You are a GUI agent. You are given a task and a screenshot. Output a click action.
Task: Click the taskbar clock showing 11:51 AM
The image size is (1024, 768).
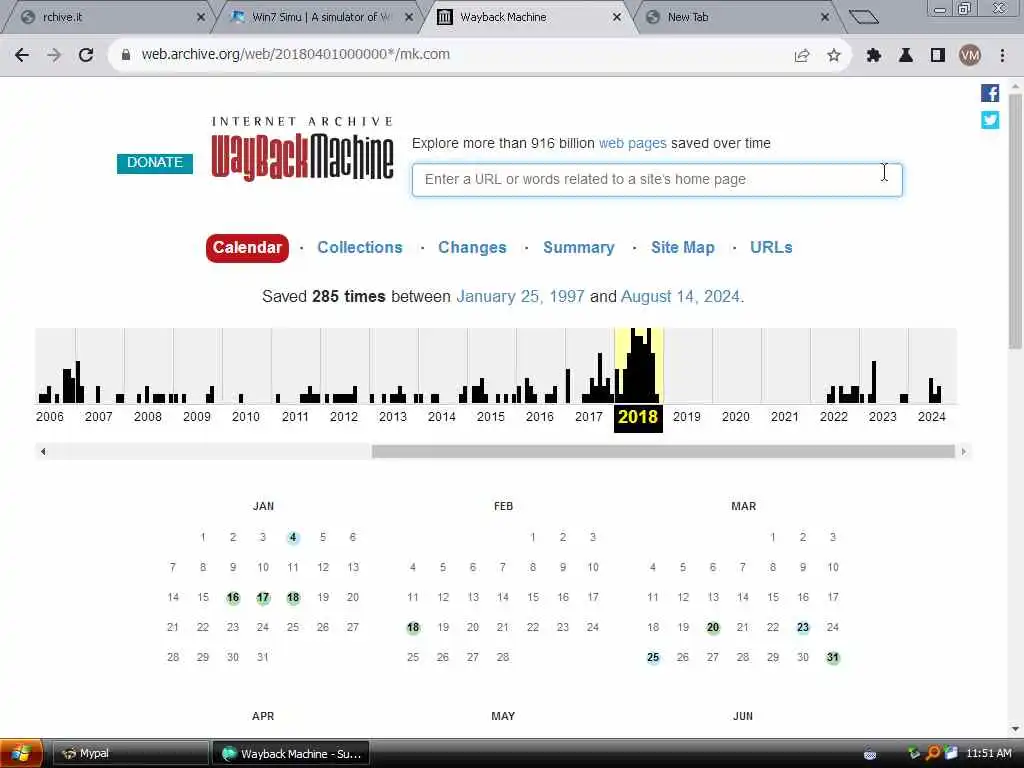(989, 754)
